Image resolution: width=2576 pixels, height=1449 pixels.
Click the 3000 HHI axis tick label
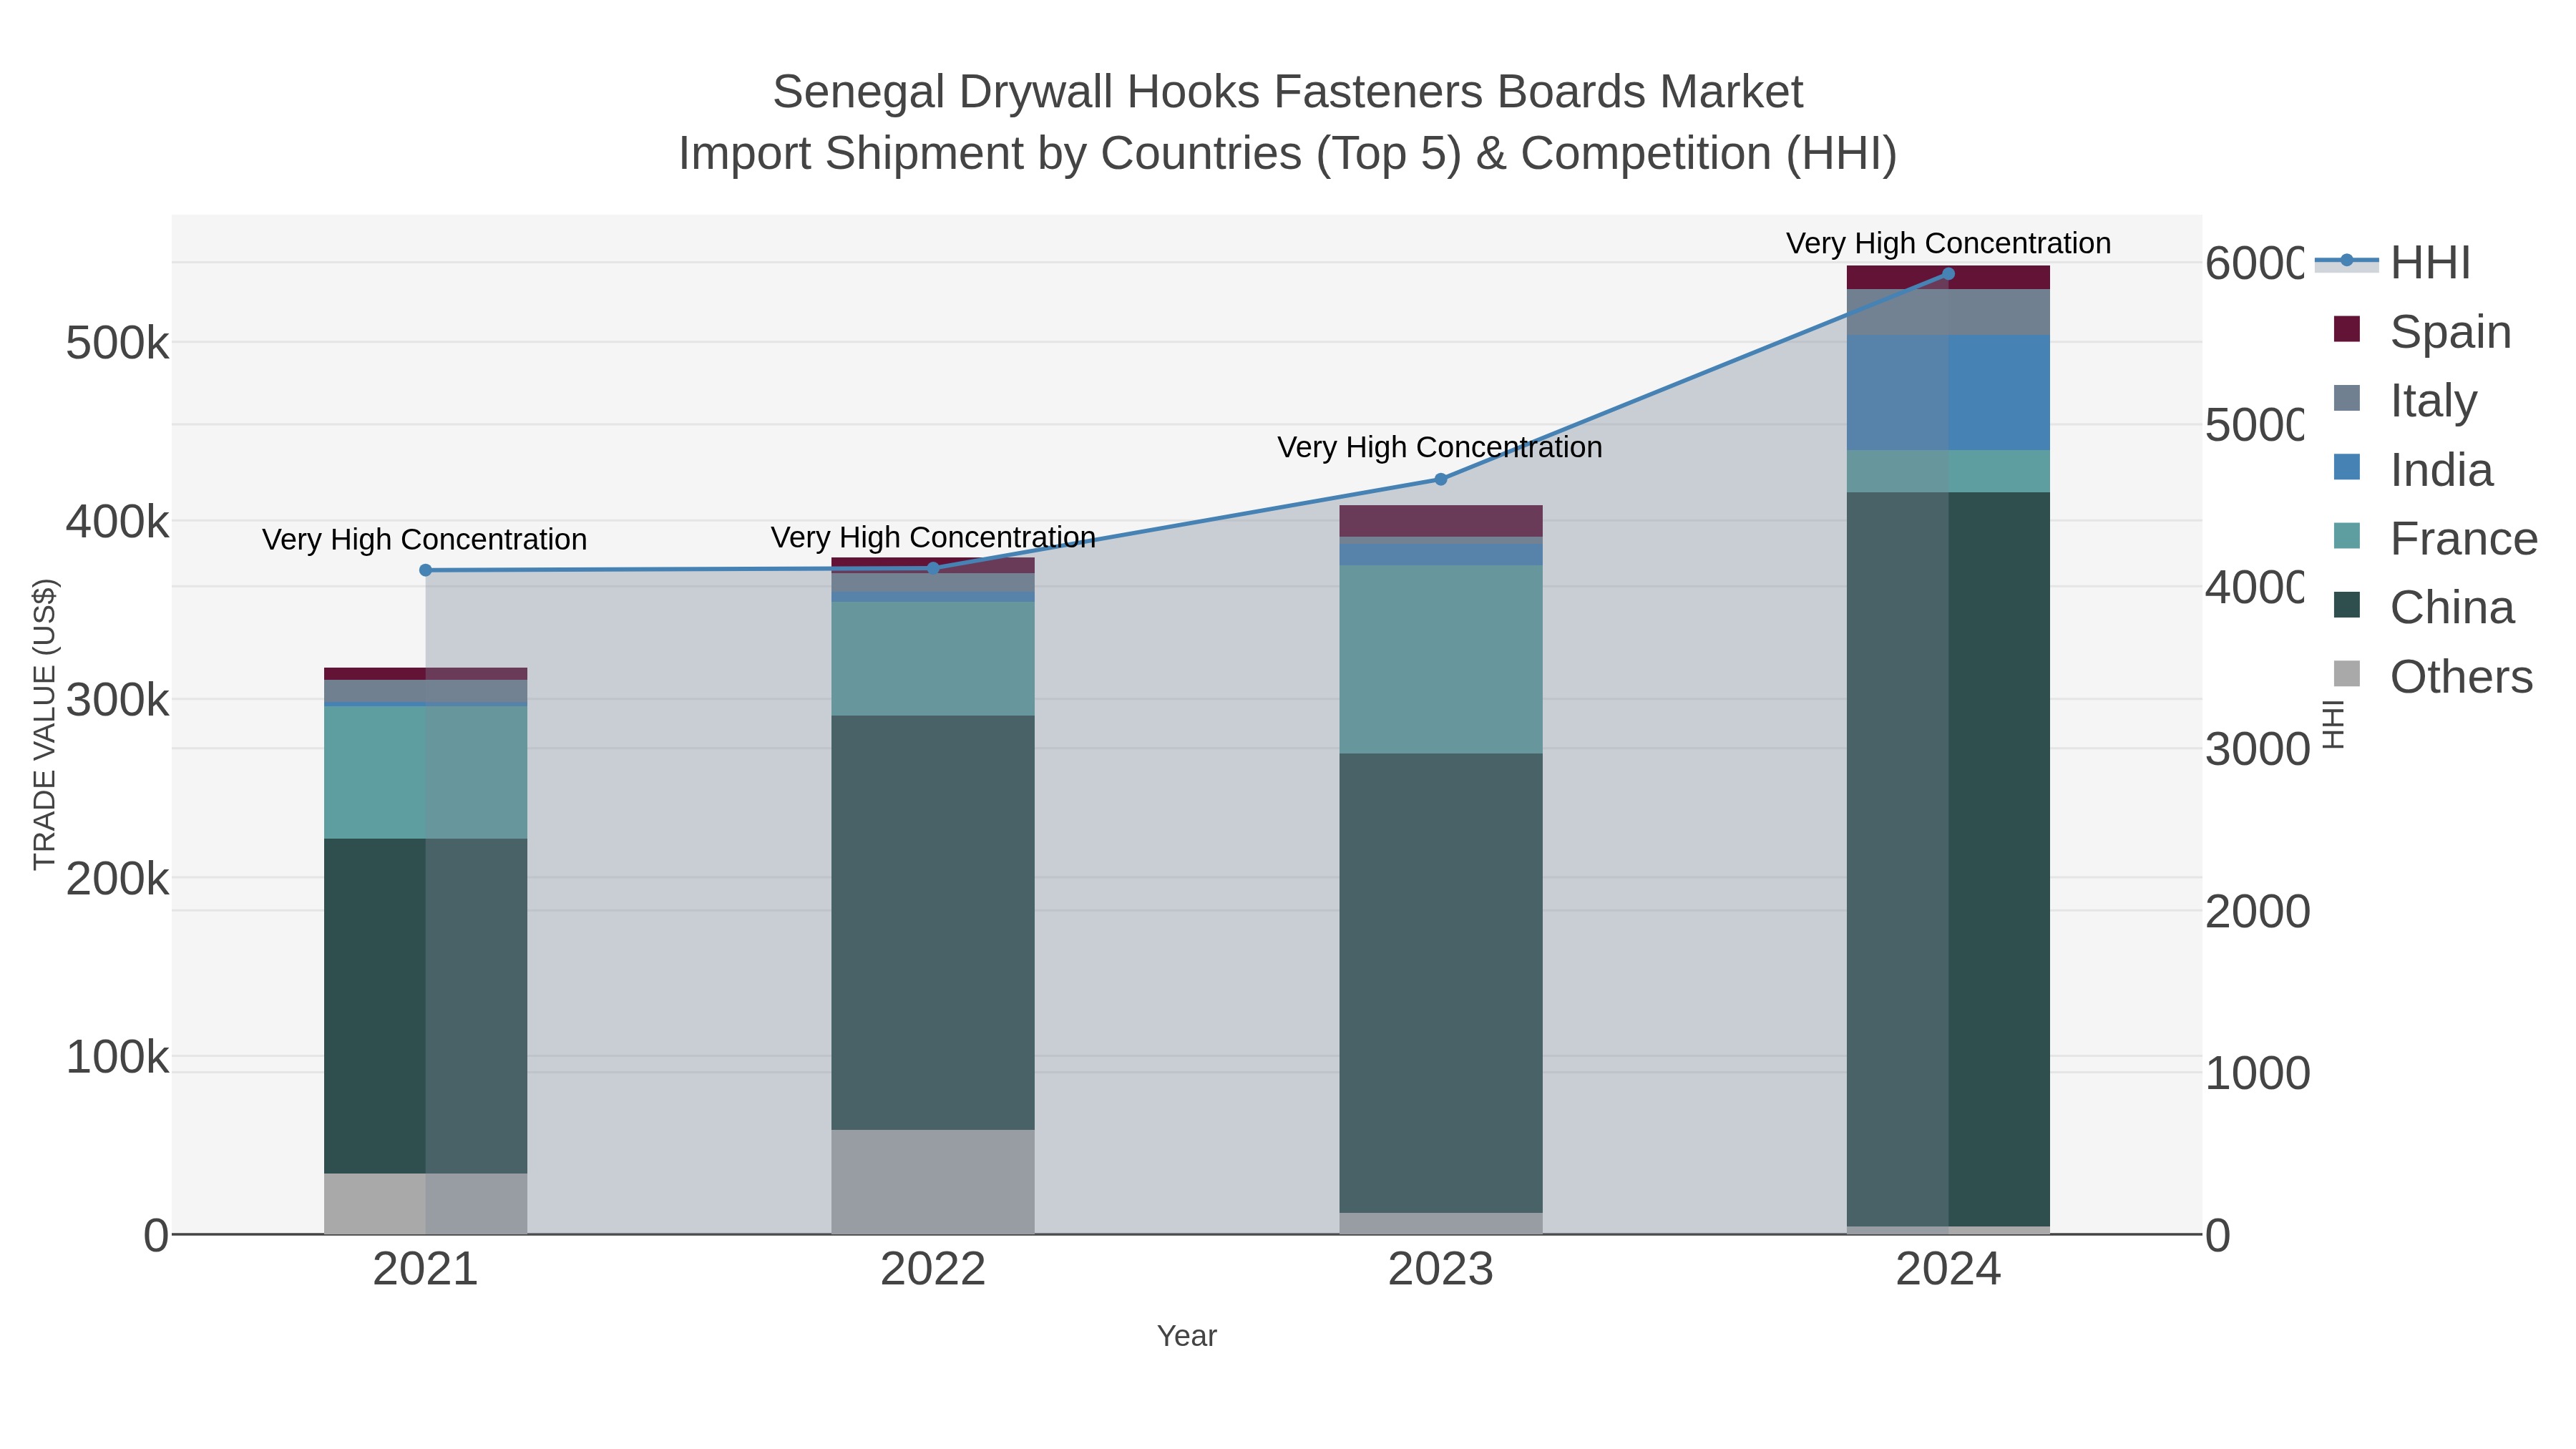pyautogui.click(x=2258, y=749)
